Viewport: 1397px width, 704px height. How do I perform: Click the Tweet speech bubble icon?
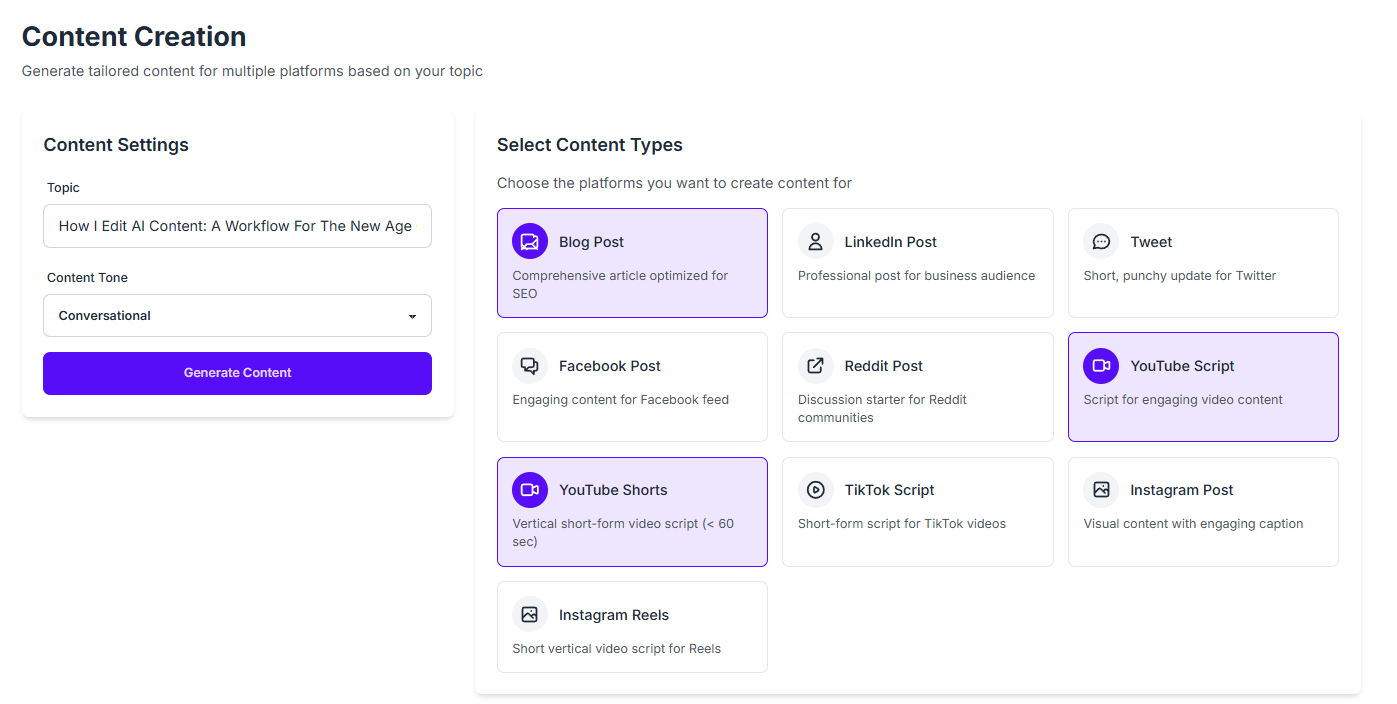coord(1101,241)
